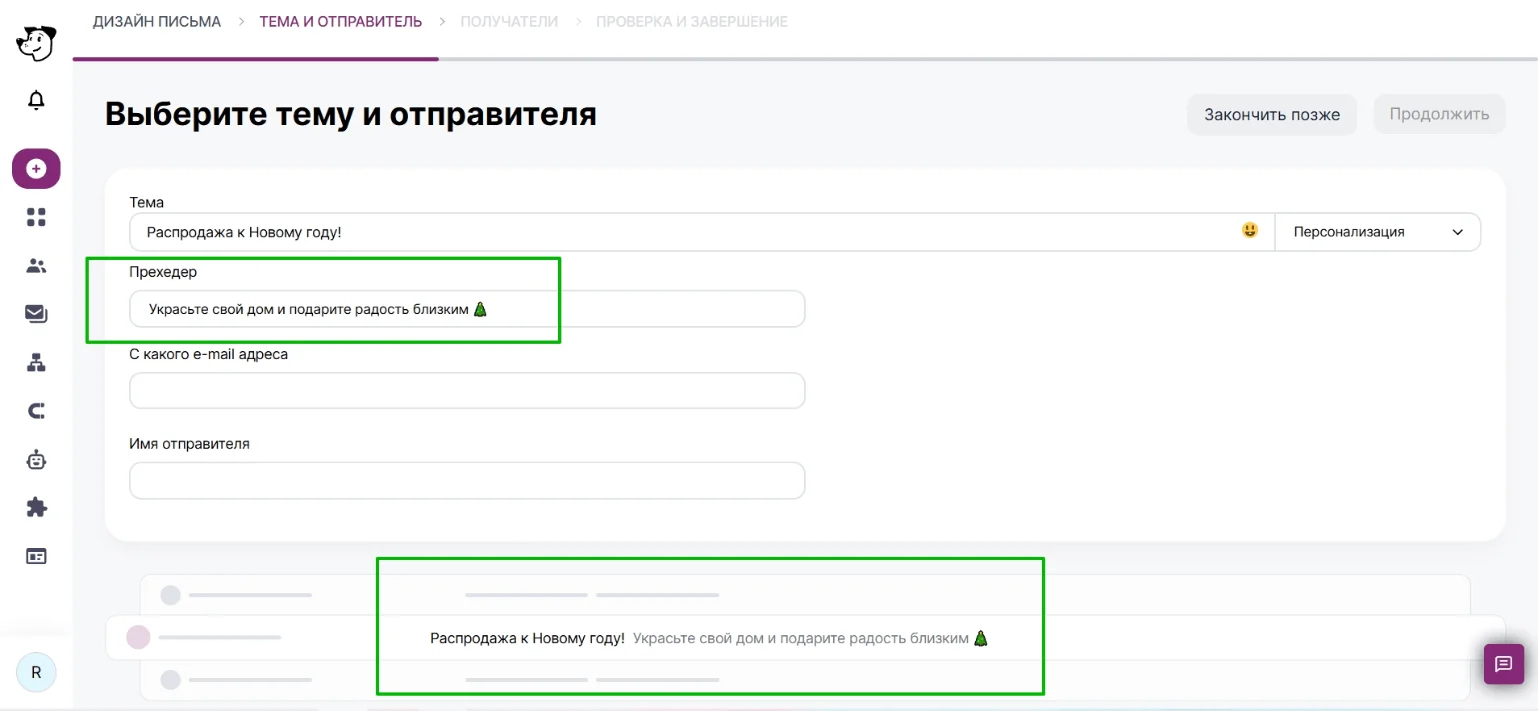The image size is (1538, 711).
Task: Click the notification bell icon
Action: pos(36,100)
